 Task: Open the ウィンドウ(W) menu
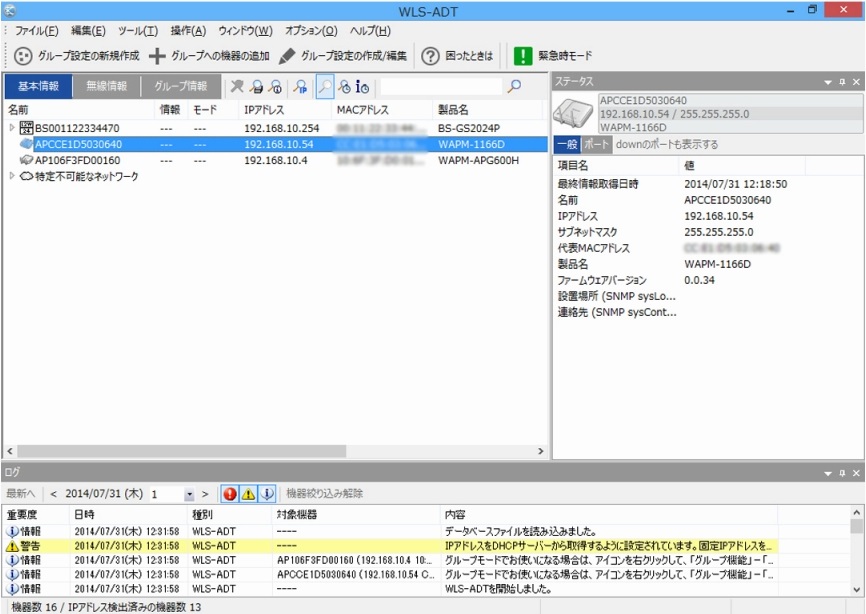(x=245, y=31)
